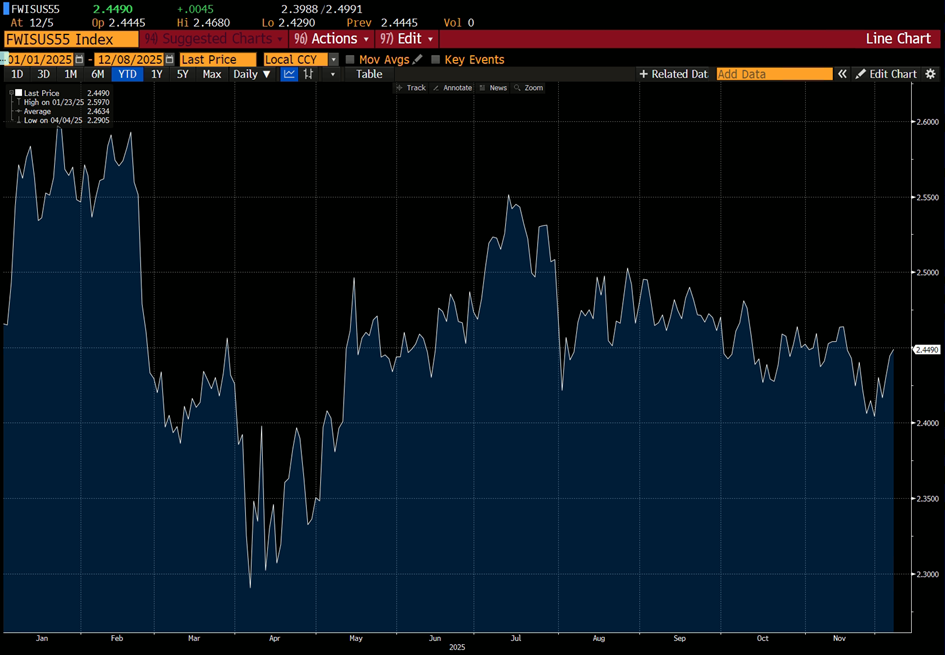Expand the Daily periodicity dropdown

pyautogui.click(x=251, y=74)
